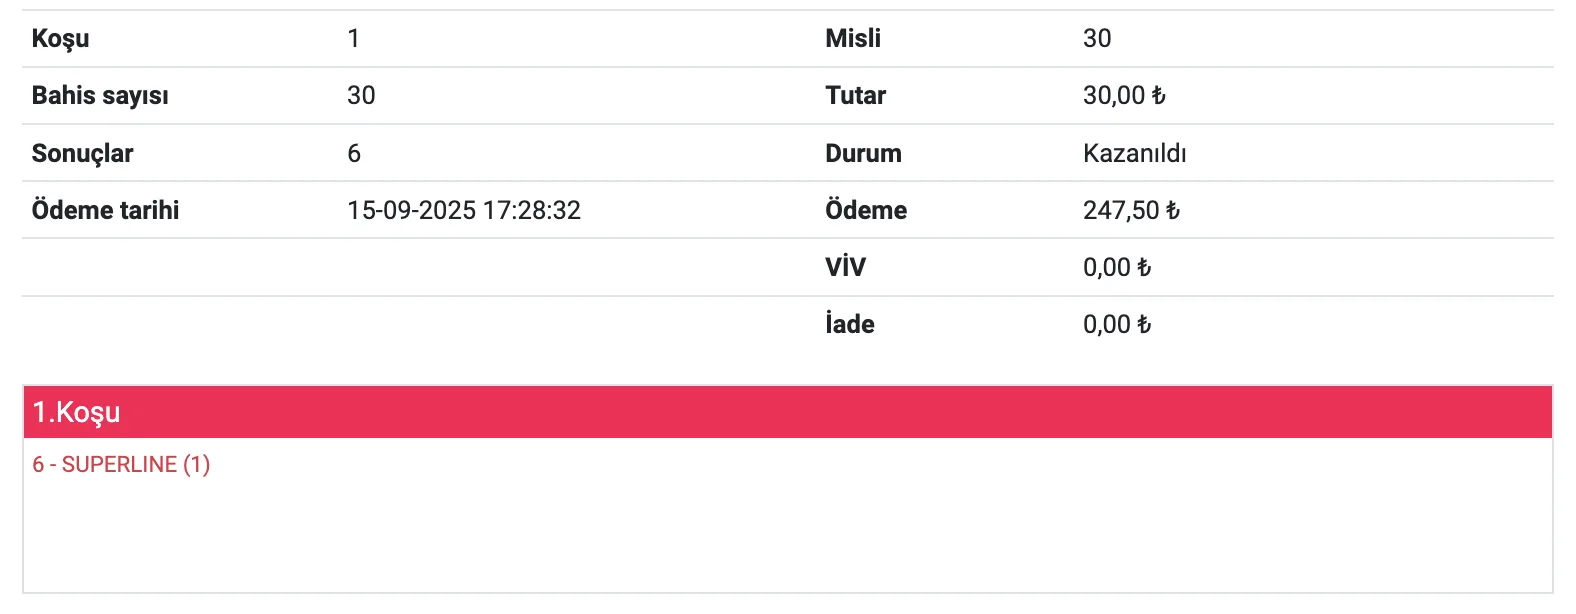This screenshot has width=1576, height=614.
Task: Click the 0,00 ₺ value beside İade
Action: tap(1117, 324)
